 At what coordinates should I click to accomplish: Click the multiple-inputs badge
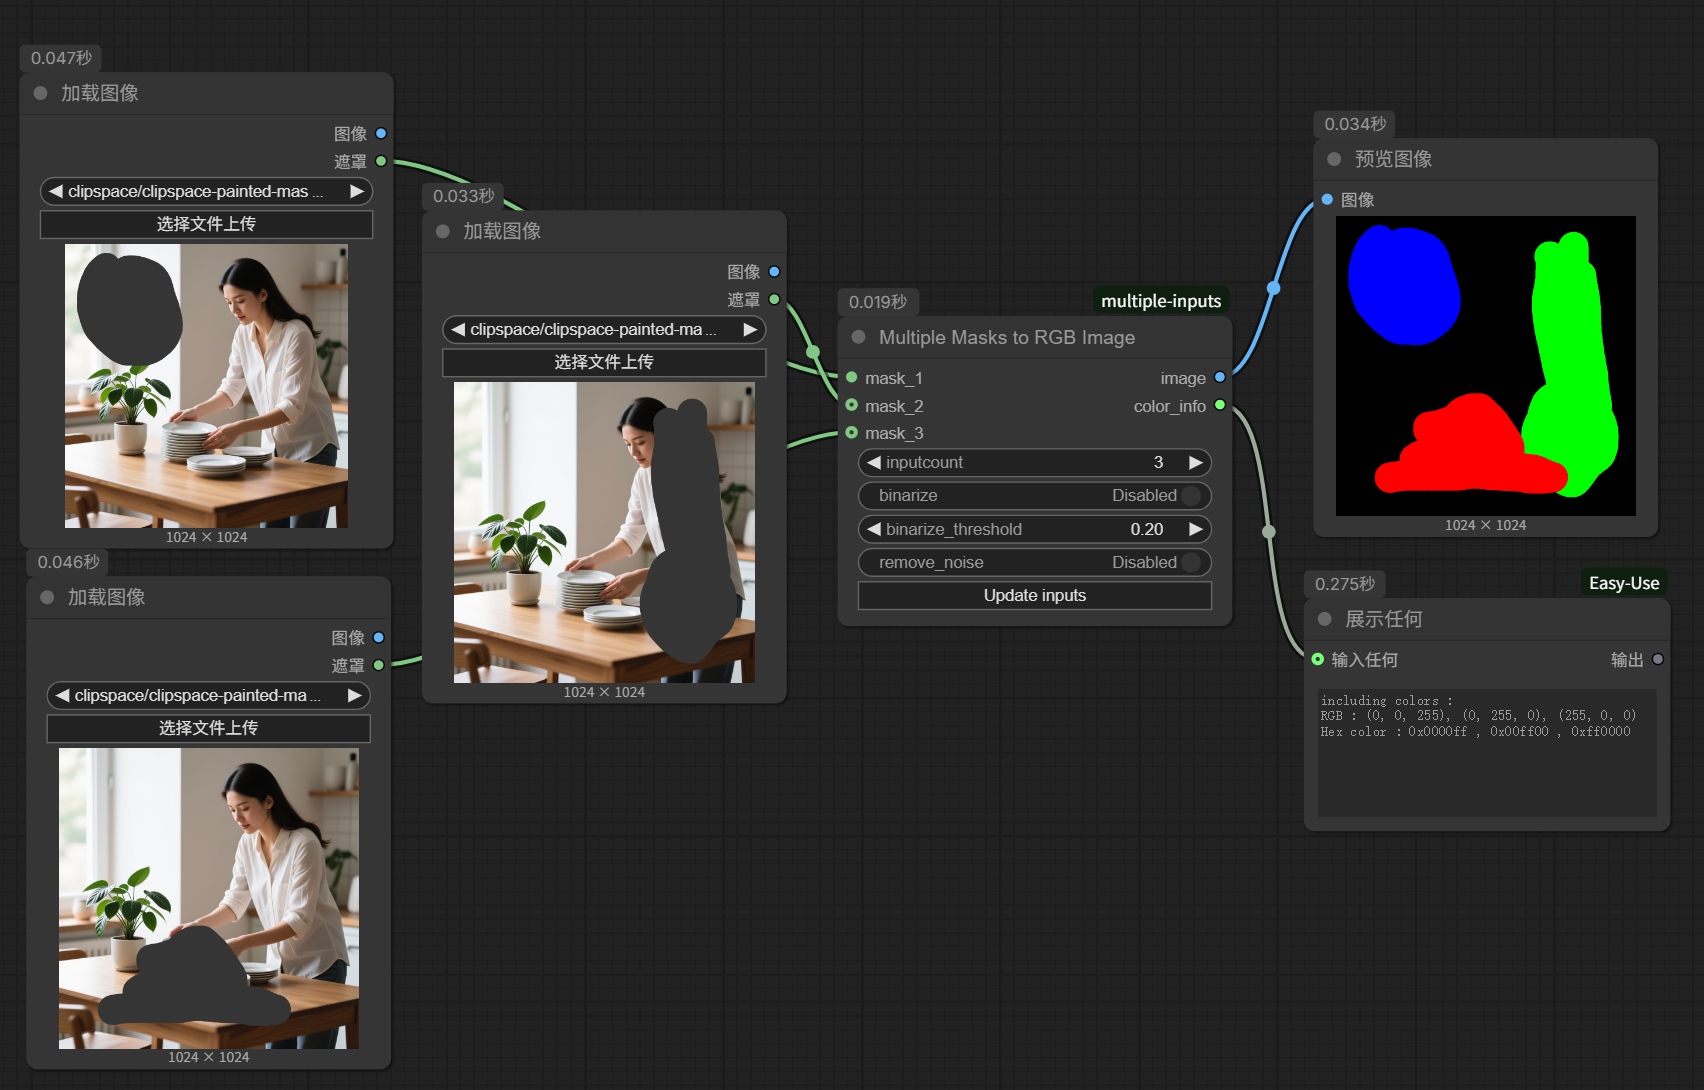[x=1161, y=301]
